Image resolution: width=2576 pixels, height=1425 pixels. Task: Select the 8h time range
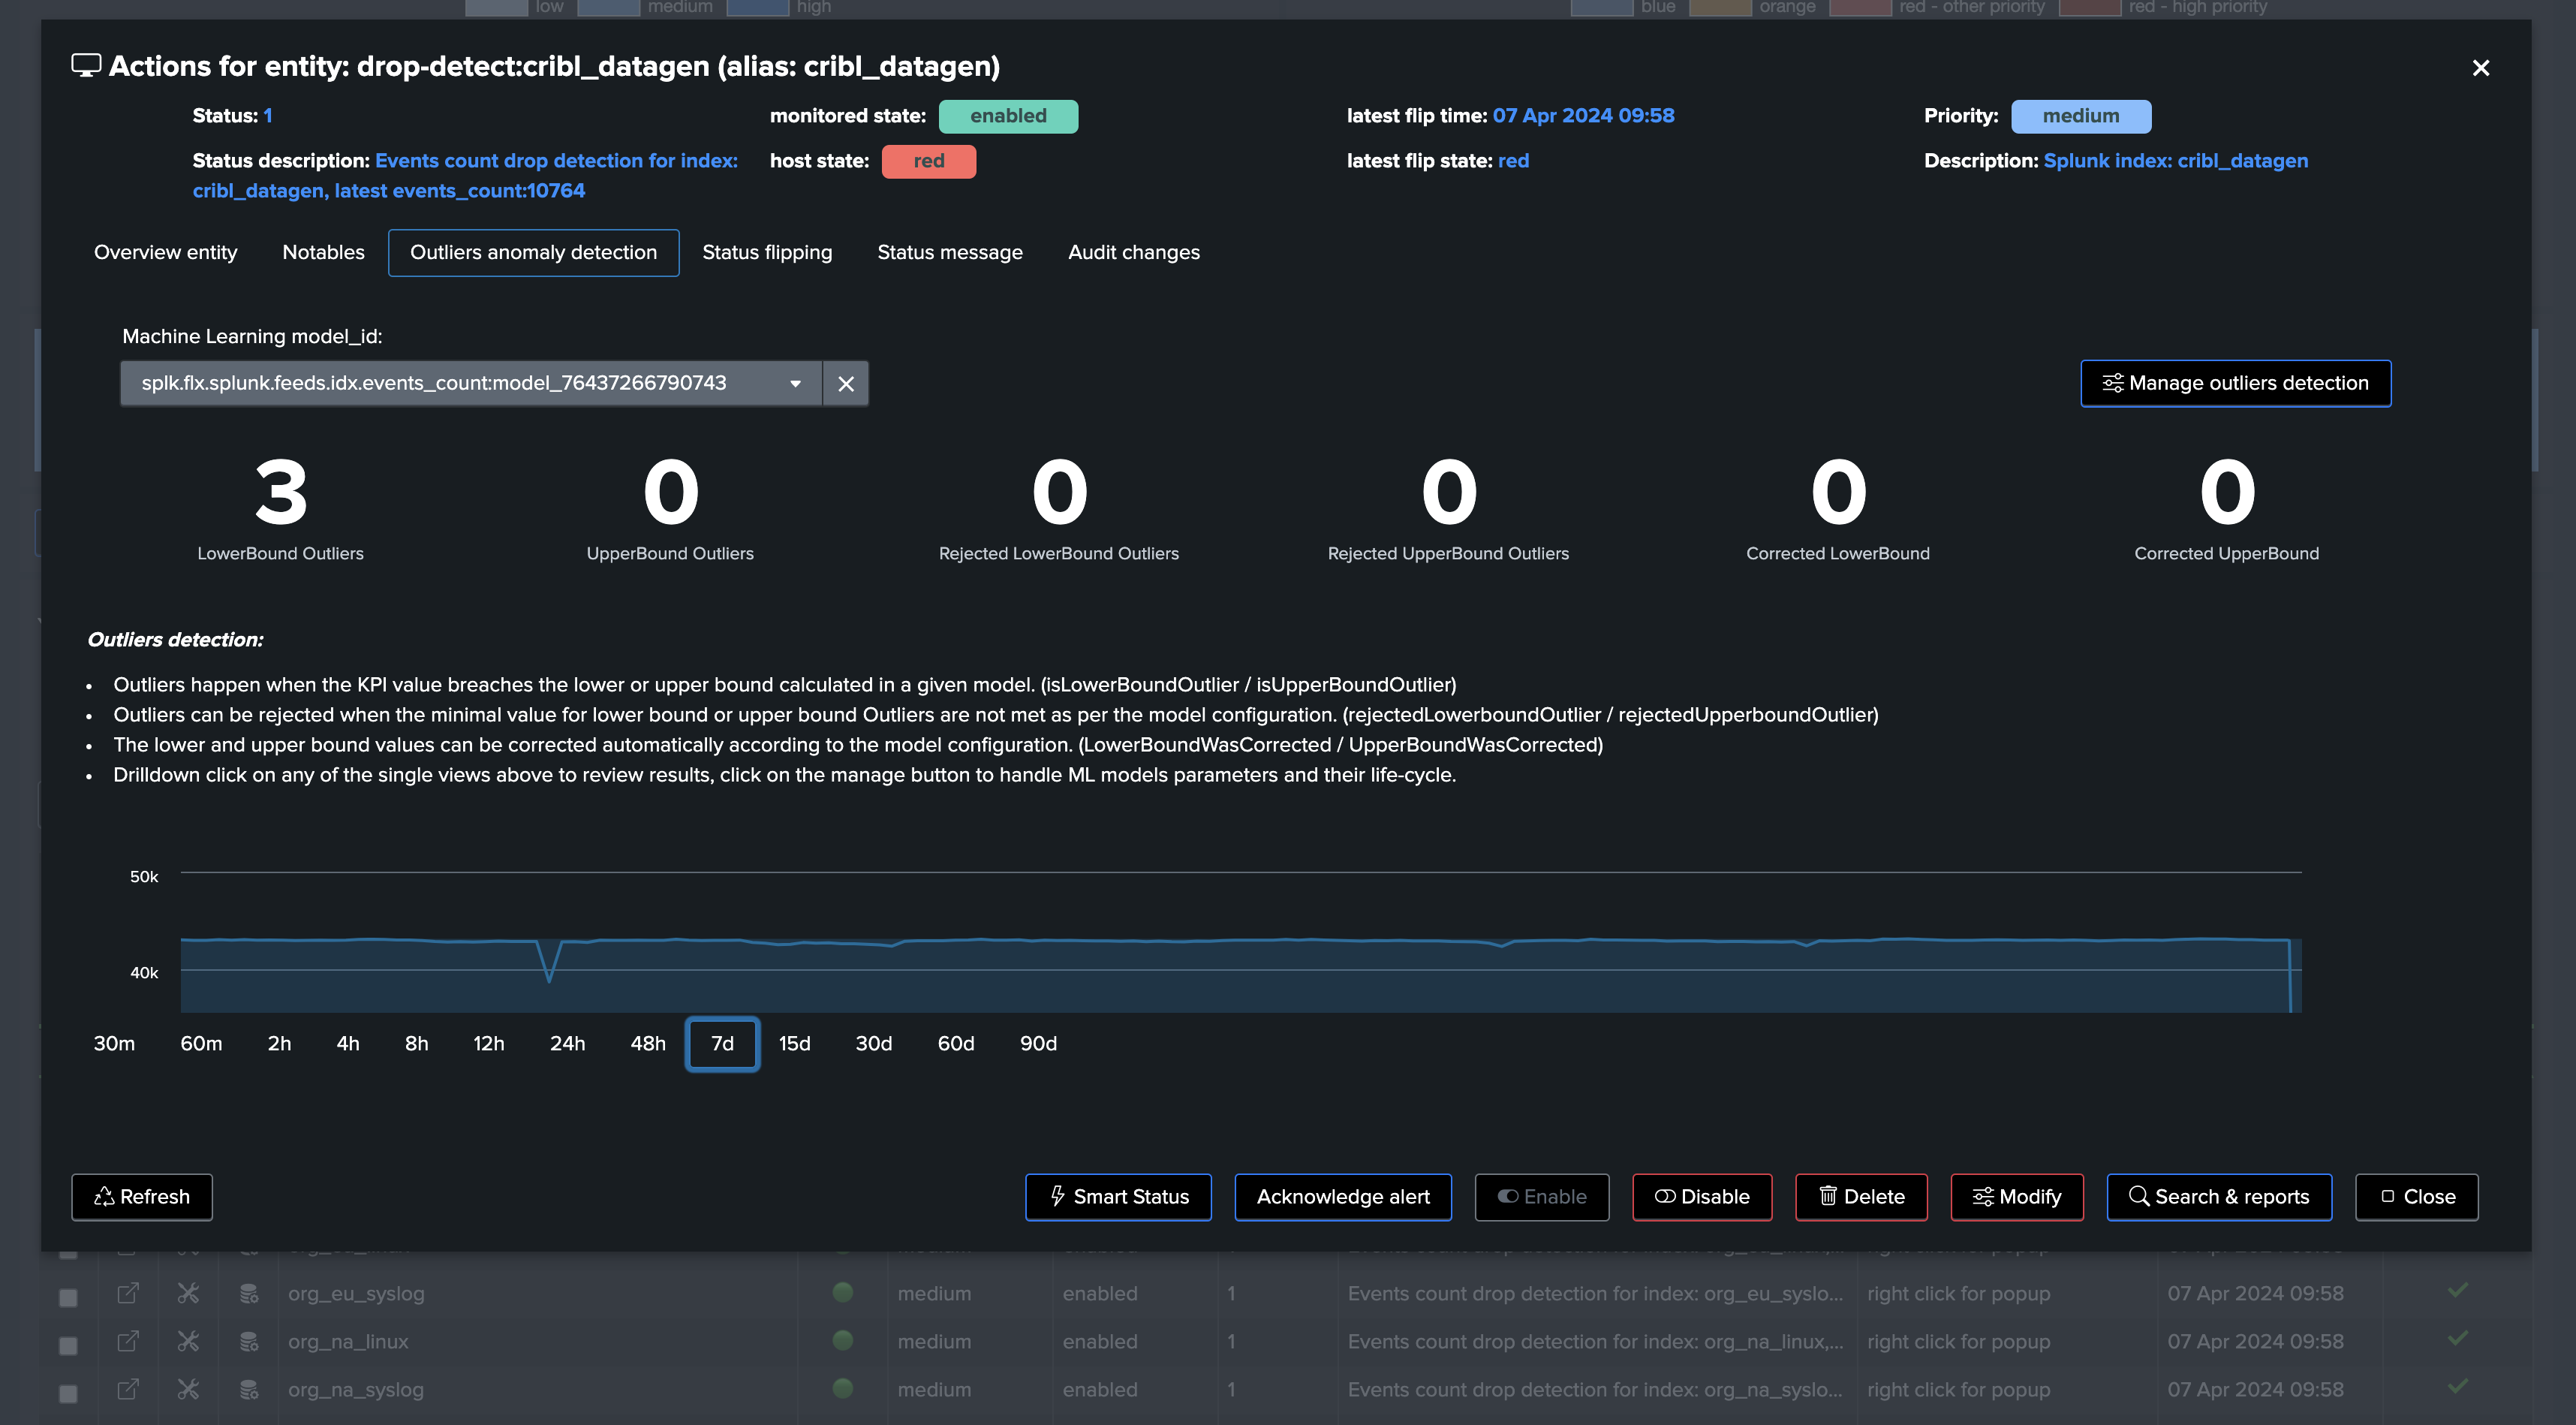pyautogui.click(x=417, y=1043)
